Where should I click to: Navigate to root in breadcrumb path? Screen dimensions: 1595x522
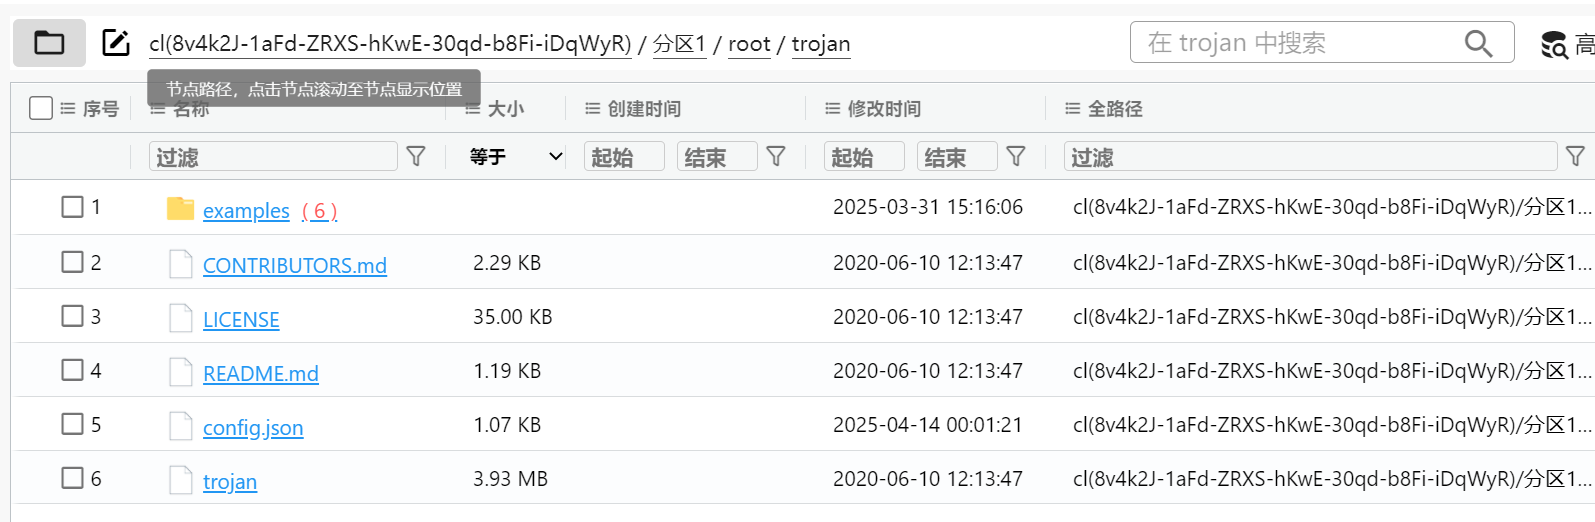(x=749, y=44)
